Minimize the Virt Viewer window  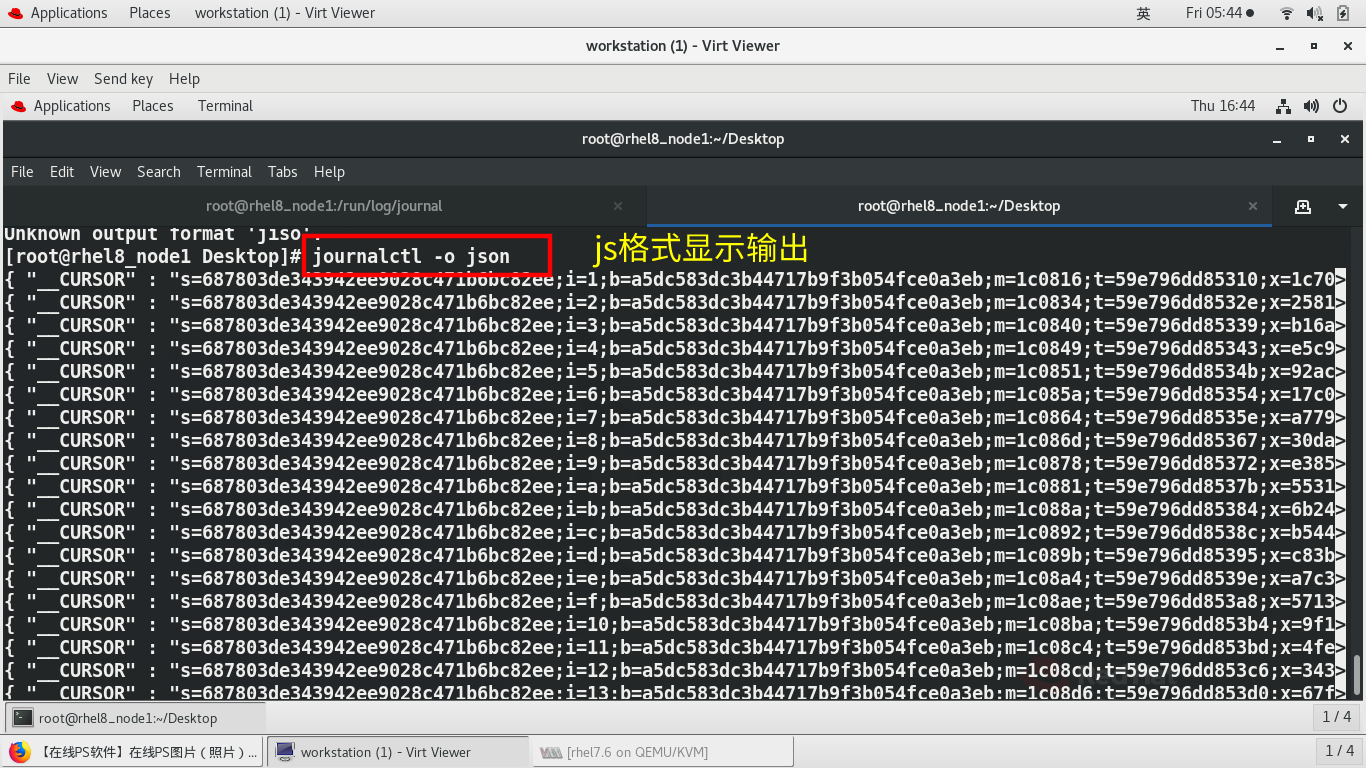(1281, 46)
